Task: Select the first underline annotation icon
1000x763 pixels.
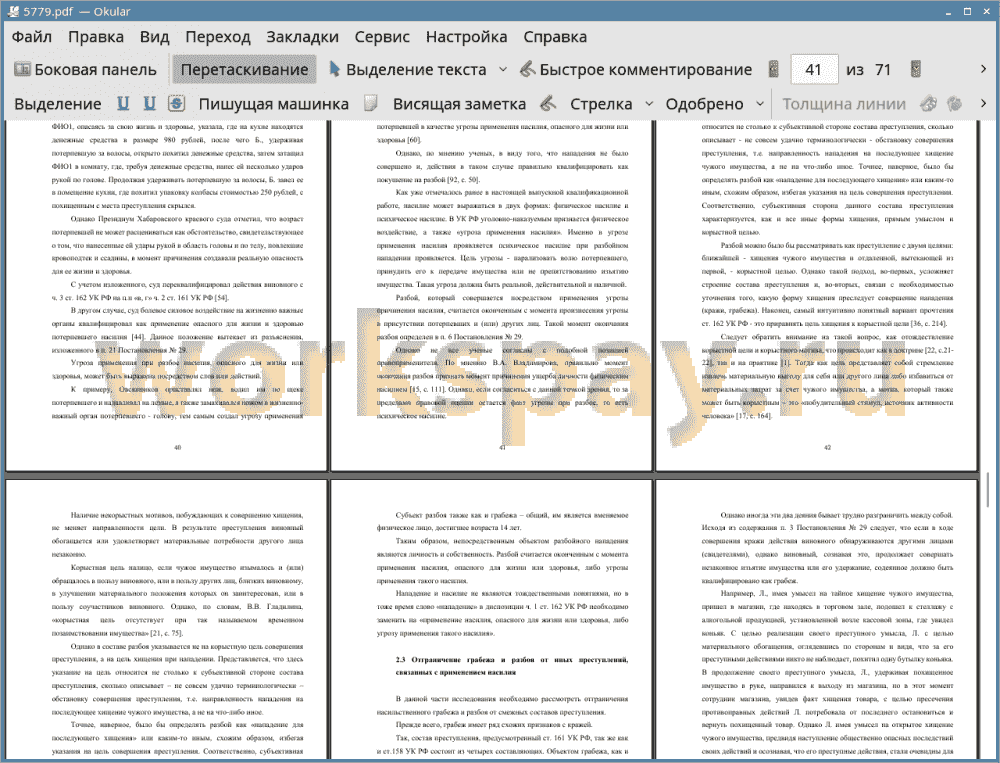Action: [123, 103]
